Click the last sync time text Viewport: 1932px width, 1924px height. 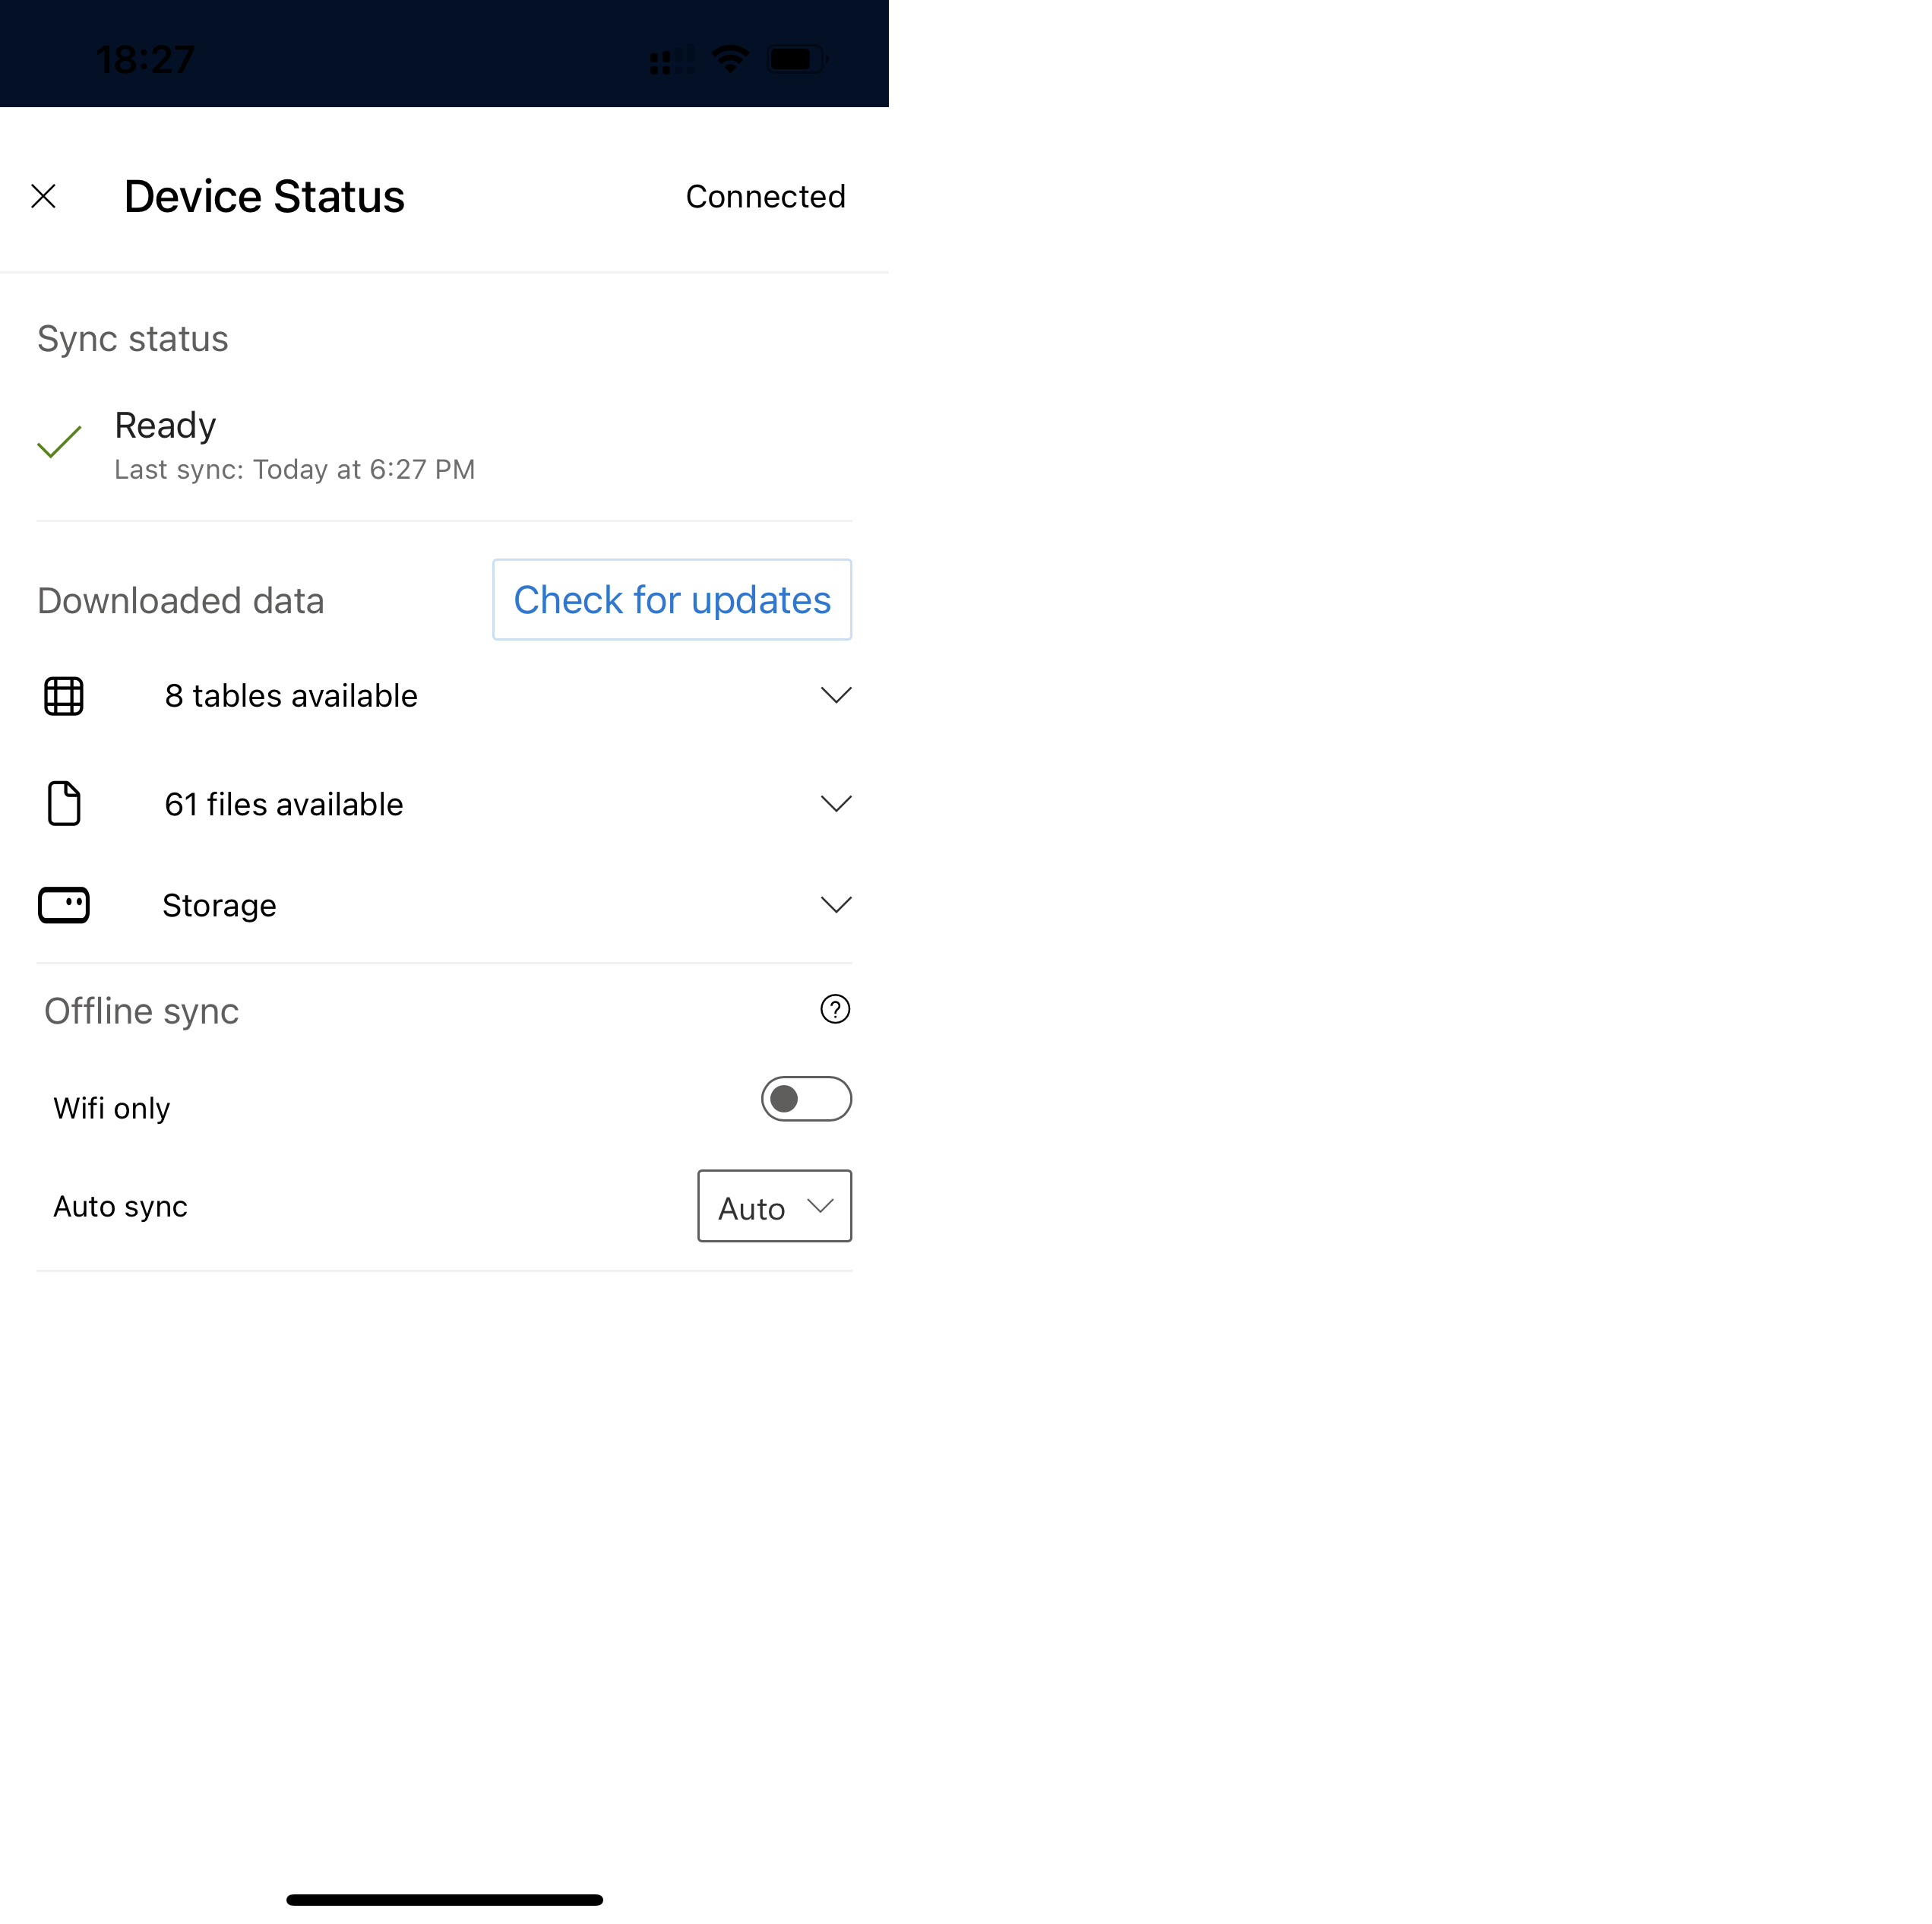click(x=294, y=469)
